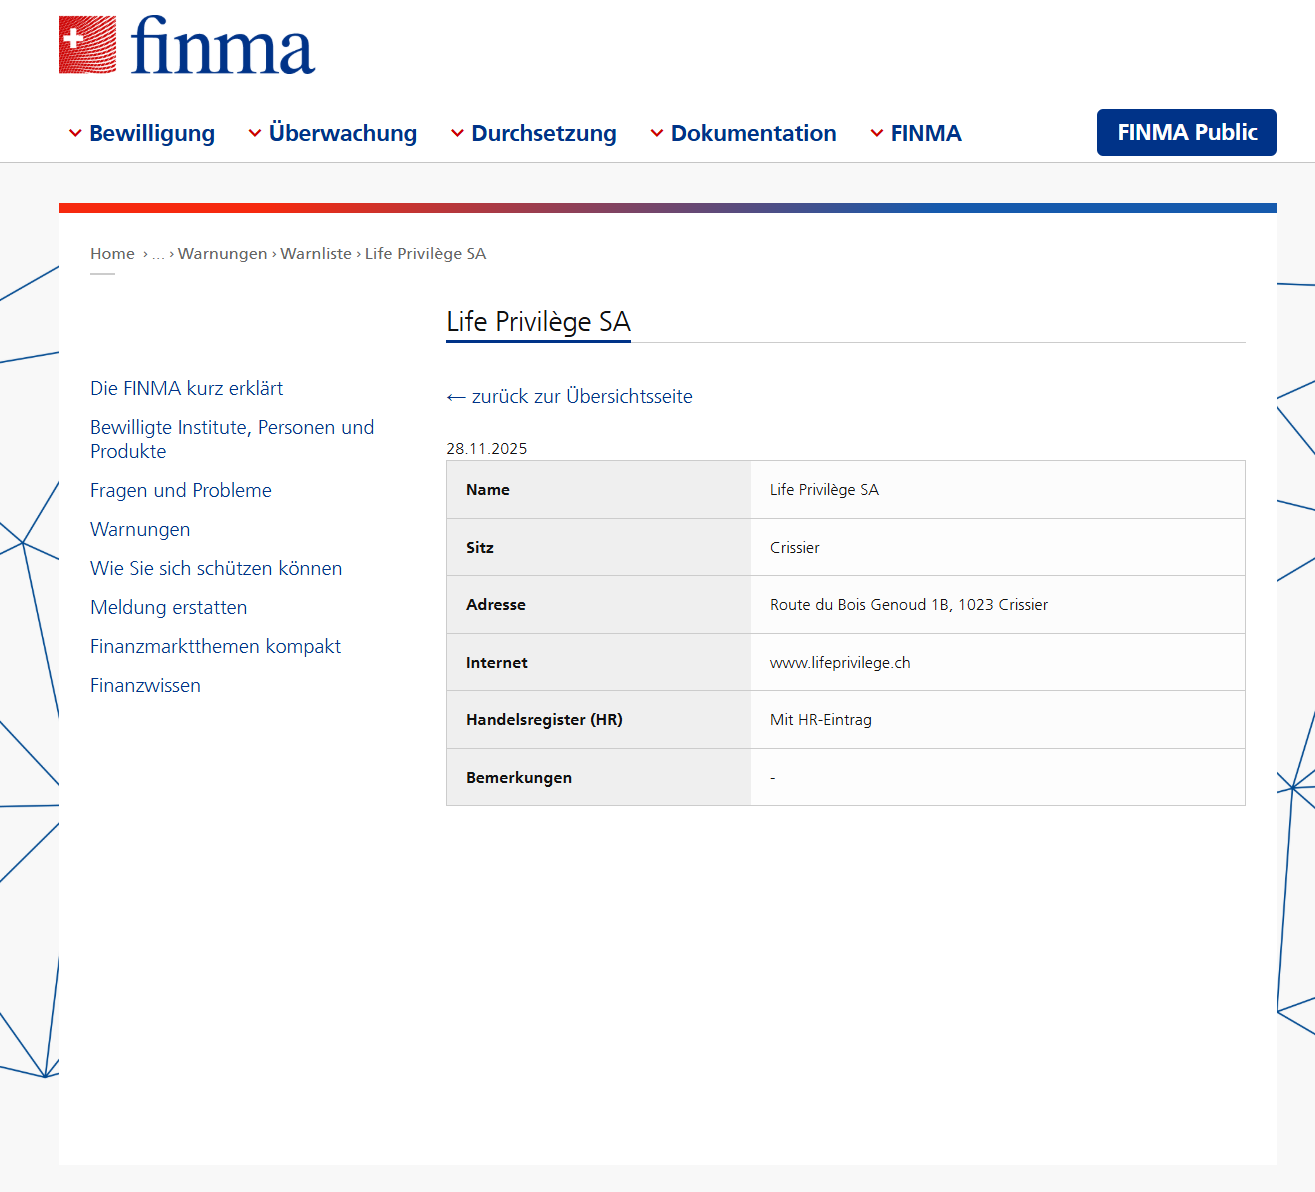Open 'Wie Sie sich schützen können' link

216,568
